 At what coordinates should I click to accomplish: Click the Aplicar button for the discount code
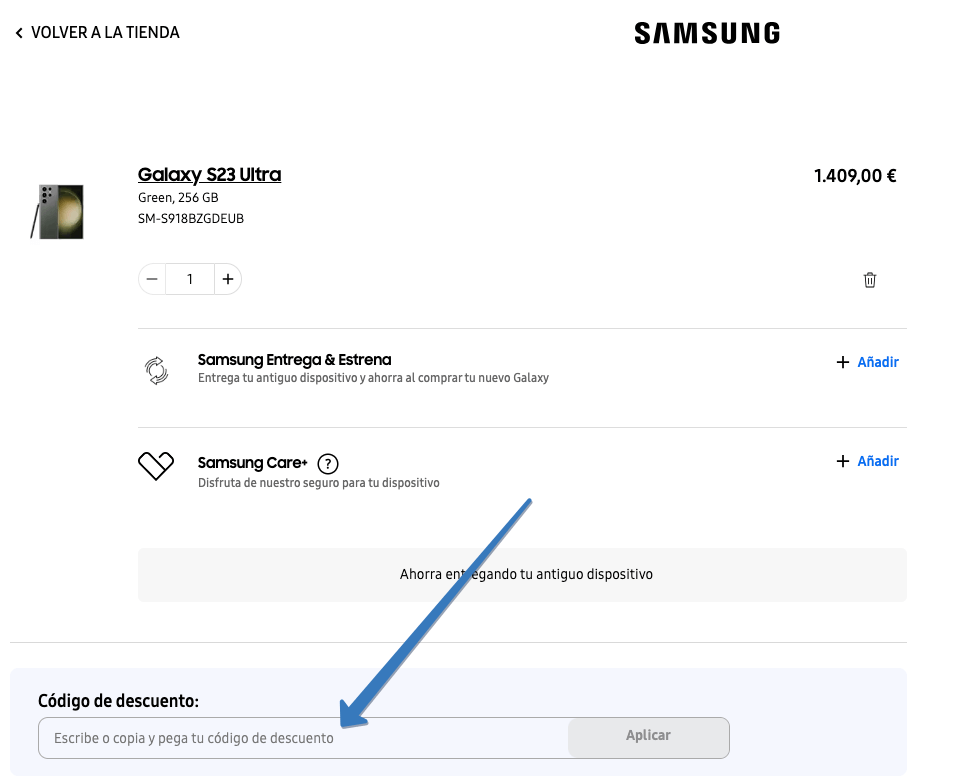(648, 736)
